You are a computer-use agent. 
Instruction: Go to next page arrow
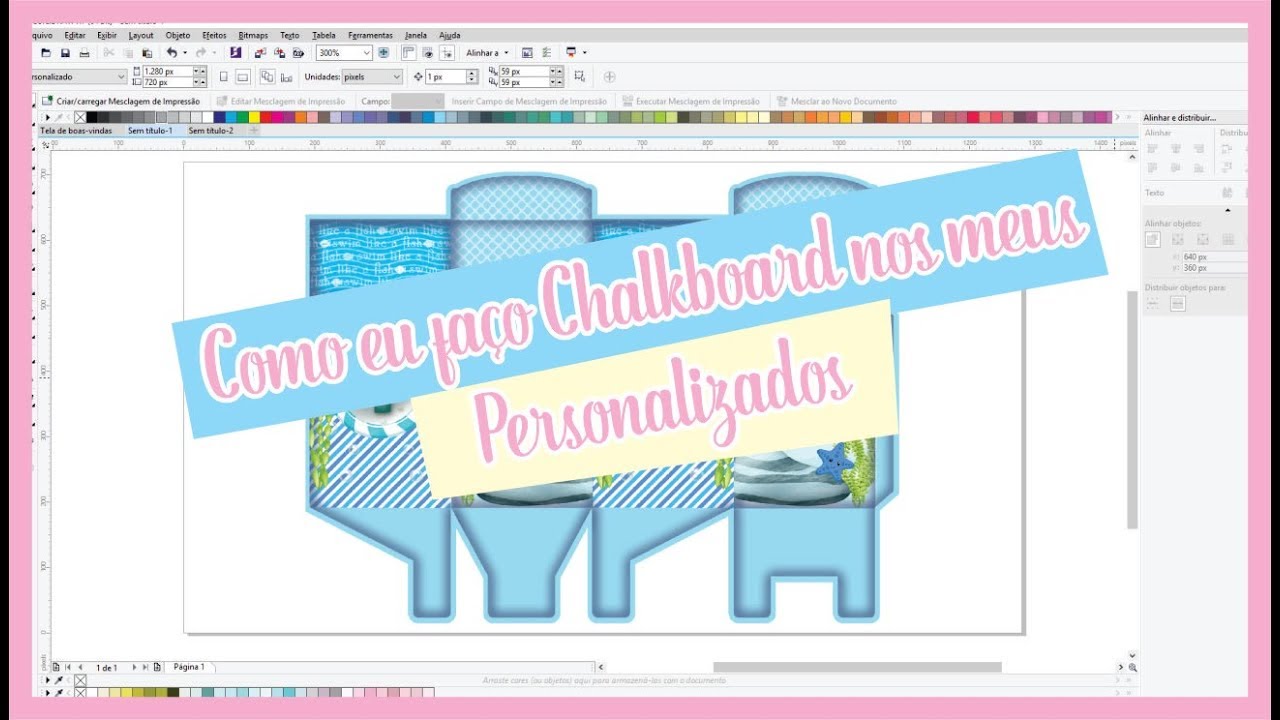point(134,667)
